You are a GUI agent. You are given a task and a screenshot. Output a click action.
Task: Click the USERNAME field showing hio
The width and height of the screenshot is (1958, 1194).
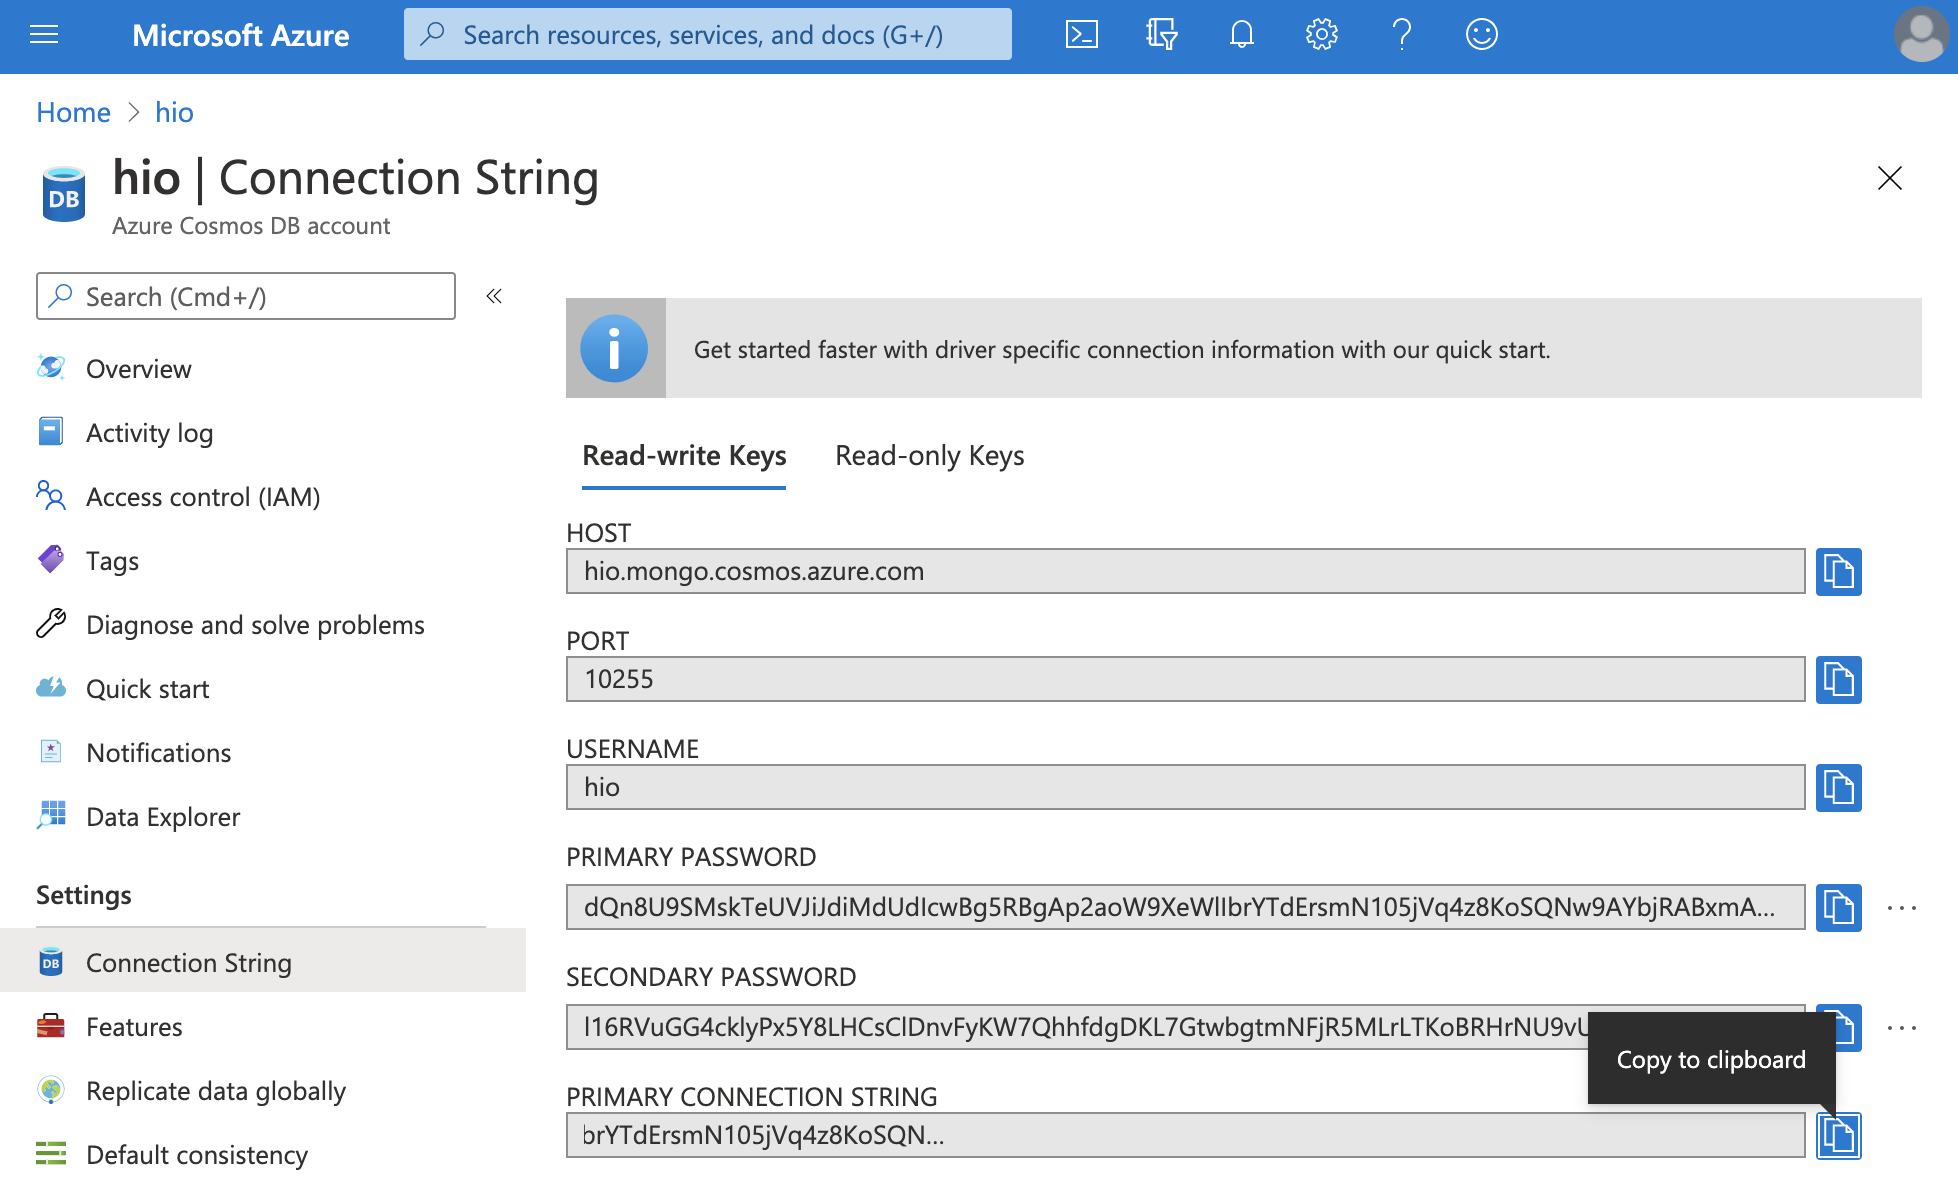(1185, 787)
